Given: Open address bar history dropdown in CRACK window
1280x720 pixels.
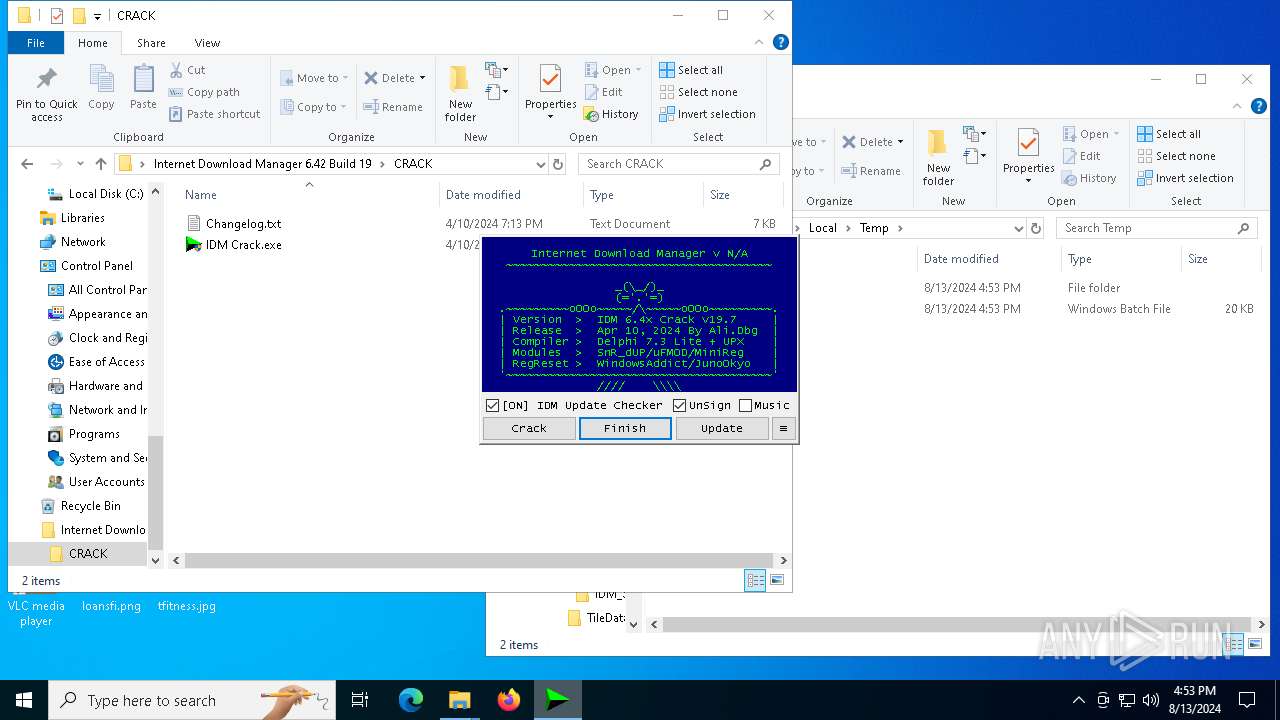Looking at the screenshot, I should pyautogui.click(x=541, y=164).
